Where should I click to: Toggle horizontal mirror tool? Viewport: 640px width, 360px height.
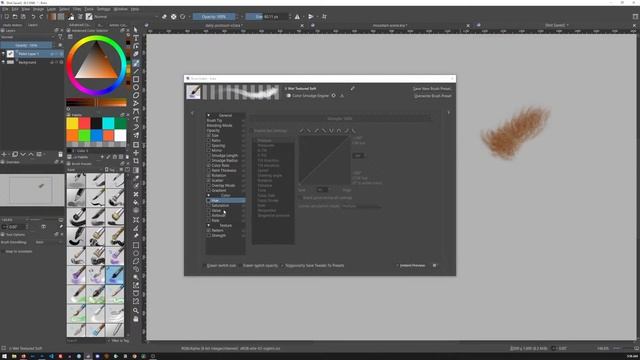[x=297, y=17]
